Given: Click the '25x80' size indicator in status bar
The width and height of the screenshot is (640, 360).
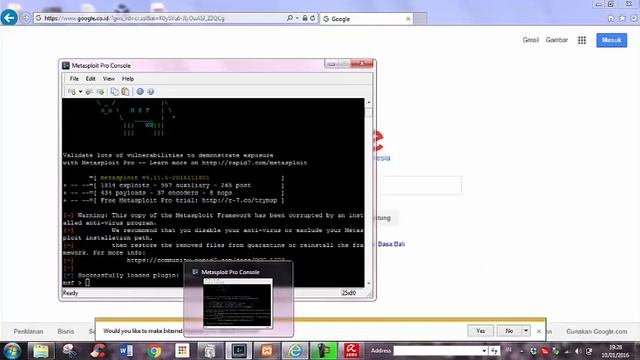Looking at the screenshot, I should click(x=349, y=293).
